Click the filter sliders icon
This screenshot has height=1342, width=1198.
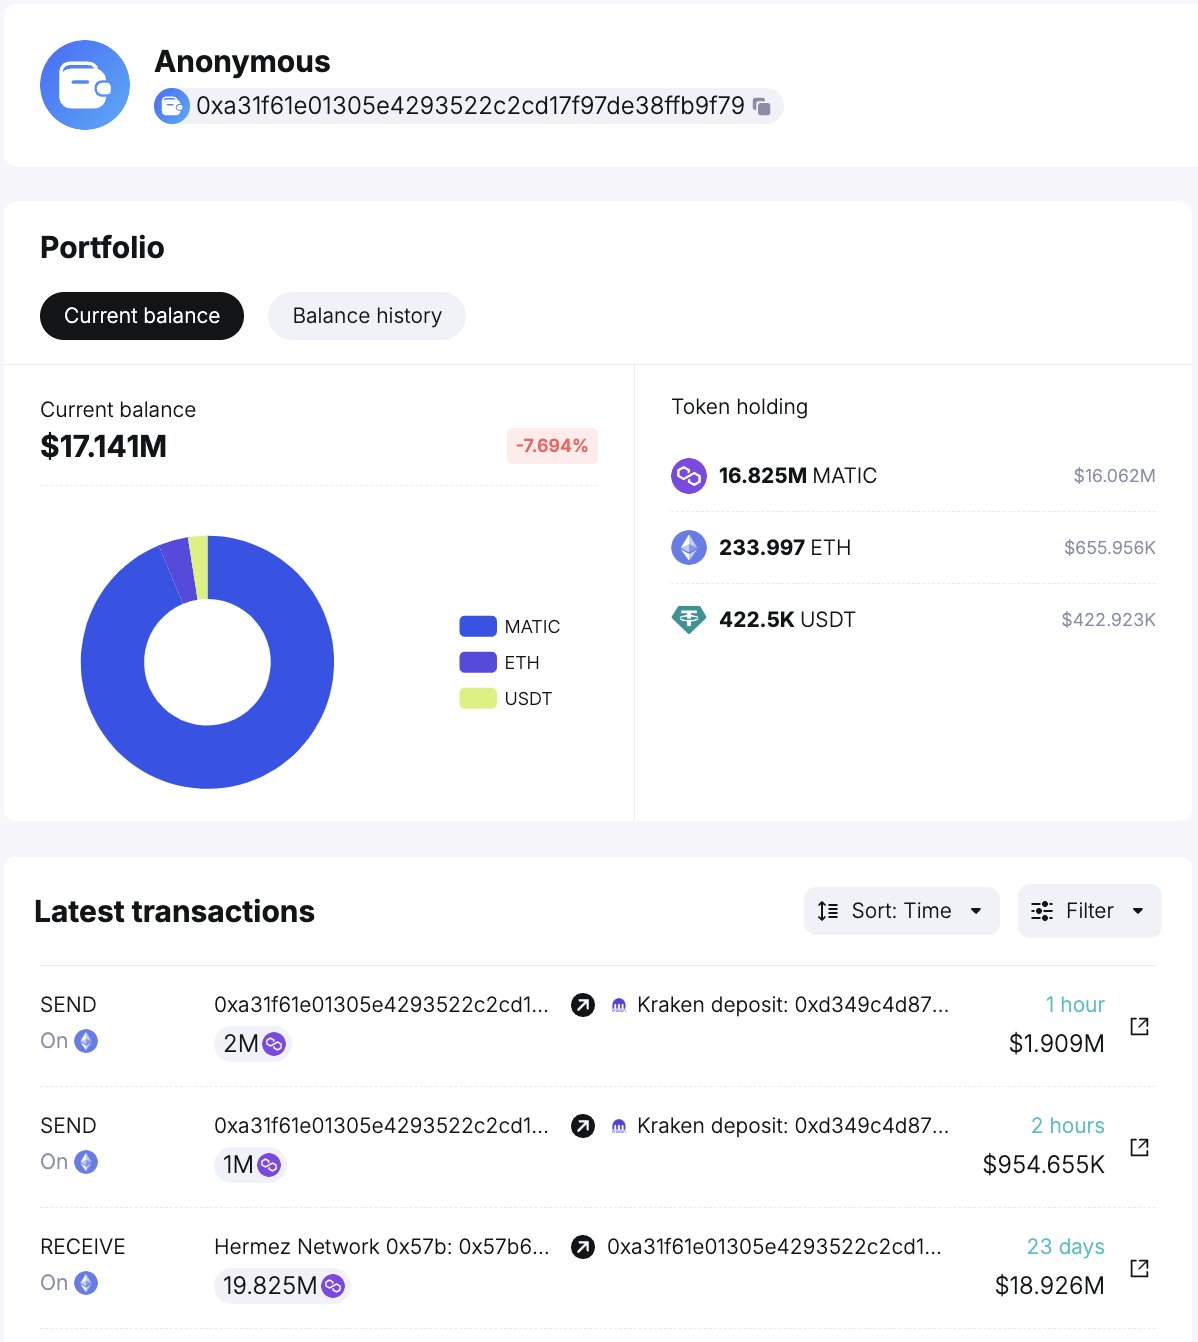click(1042, 911)
